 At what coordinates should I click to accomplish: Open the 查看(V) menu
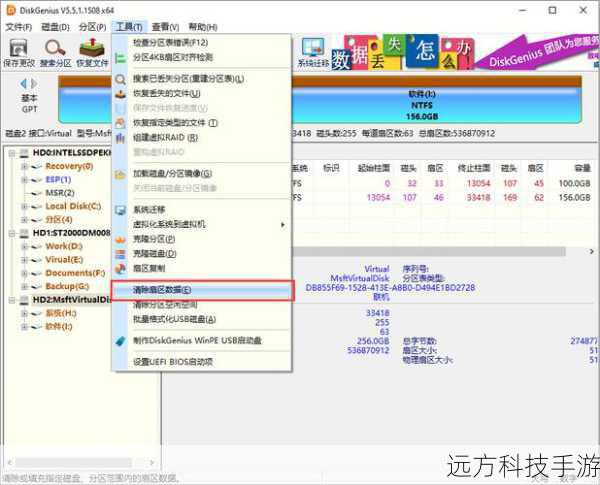(165, 27)
